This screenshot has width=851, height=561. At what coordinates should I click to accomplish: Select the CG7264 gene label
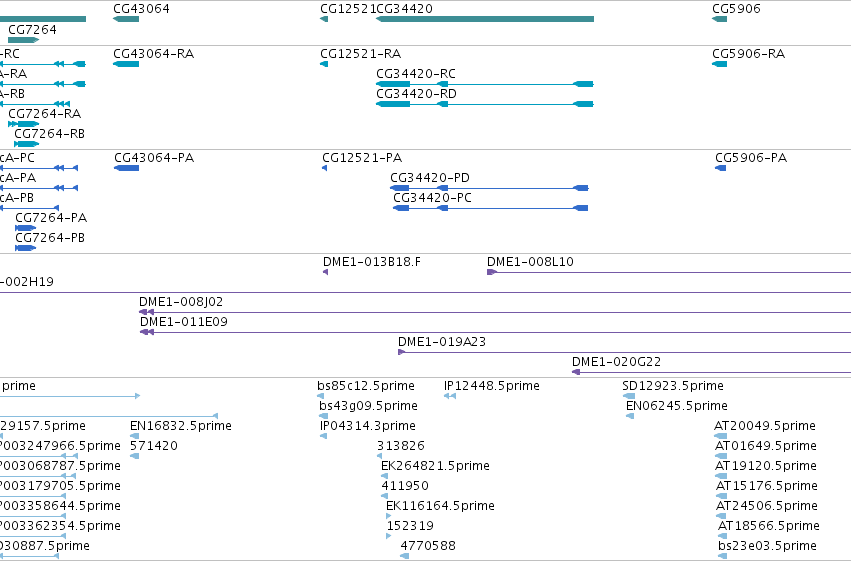coord(32,29)
